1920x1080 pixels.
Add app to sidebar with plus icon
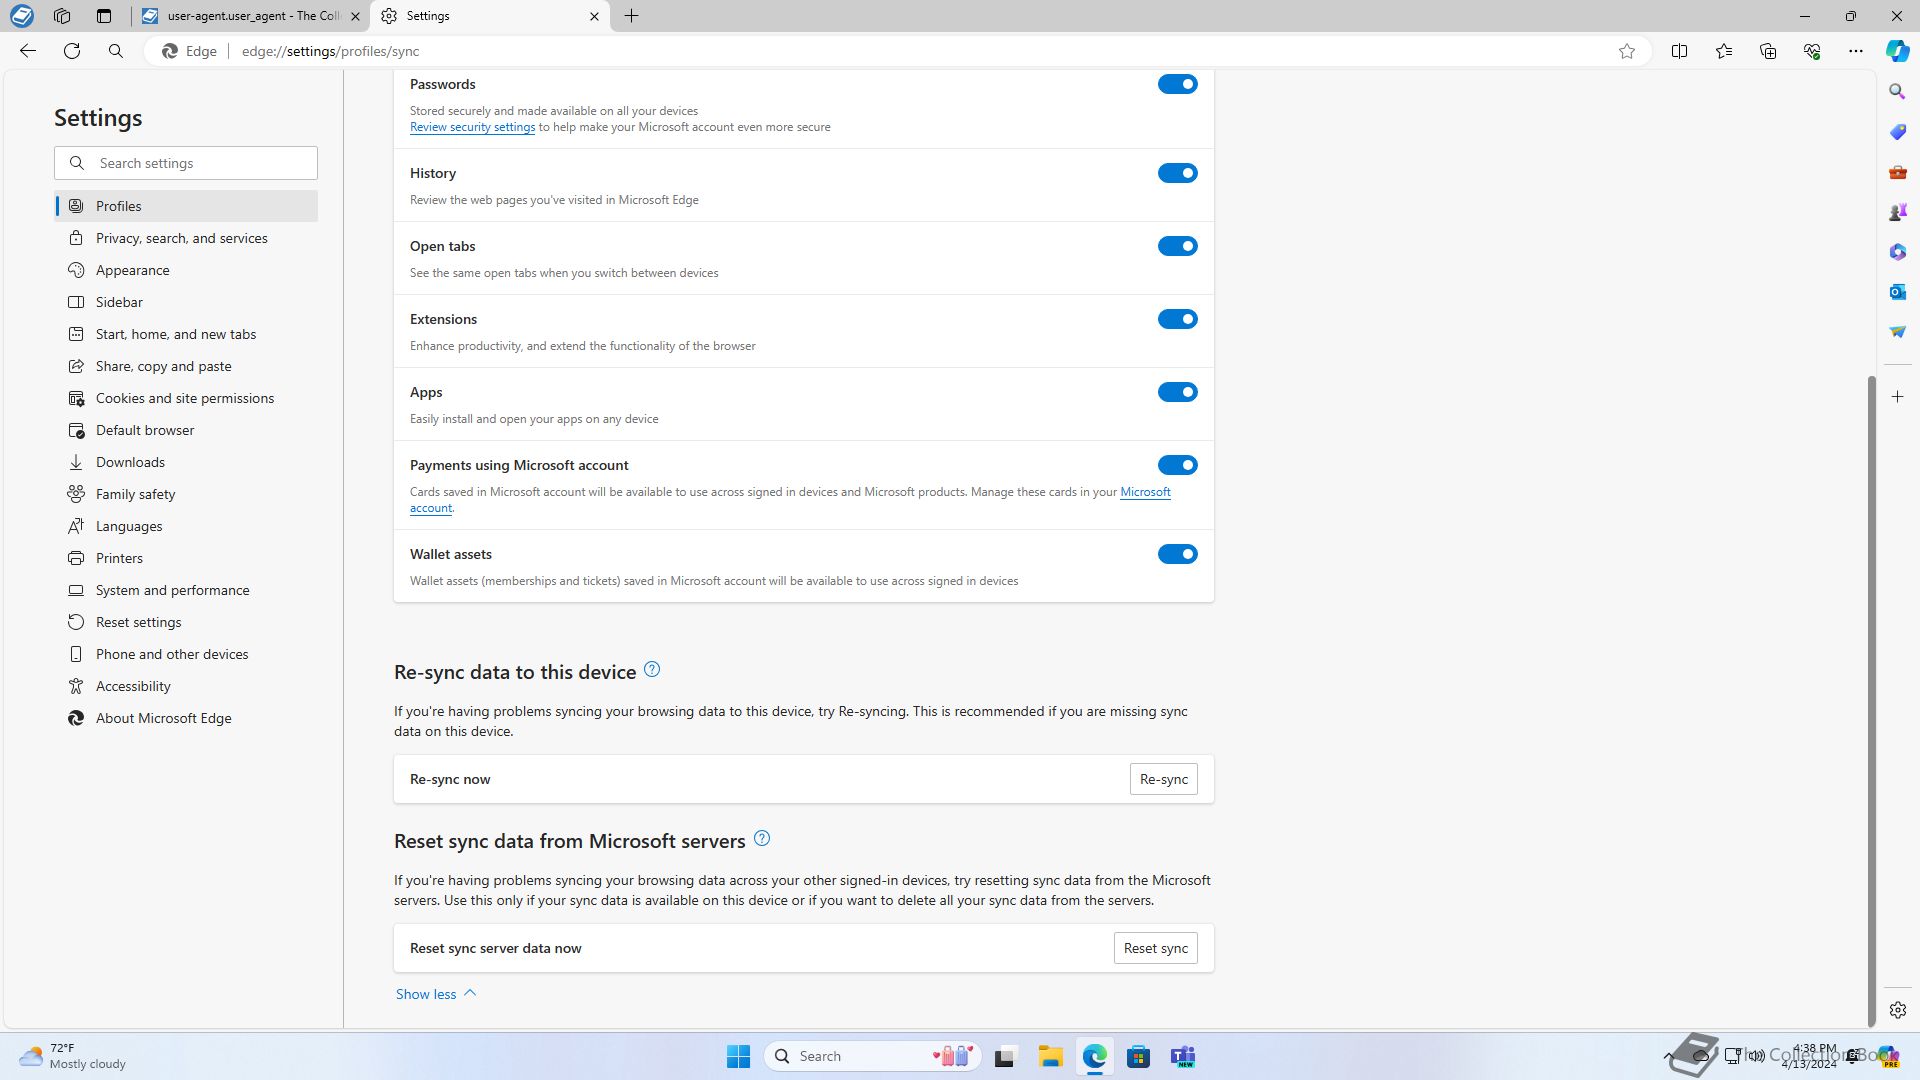coord(1897,397)
